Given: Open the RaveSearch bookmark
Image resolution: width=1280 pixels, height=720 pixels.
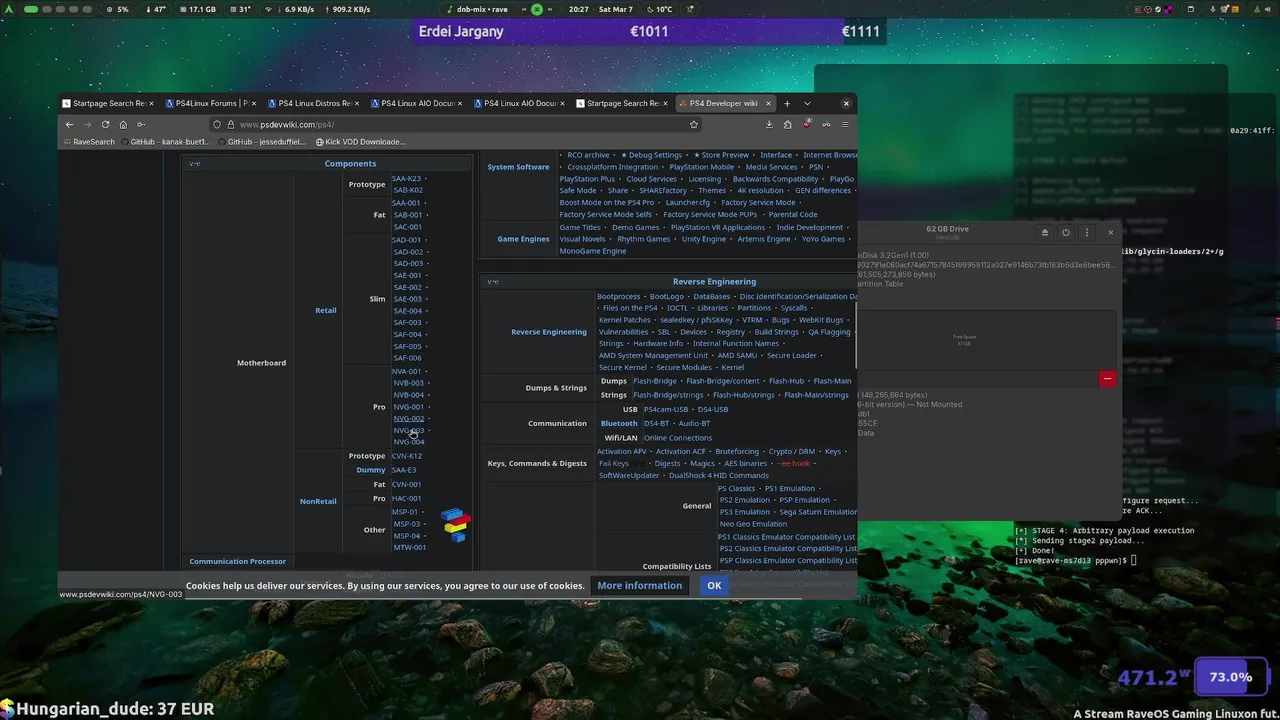Looking at the screenshot, I should [x=88, y=142].
